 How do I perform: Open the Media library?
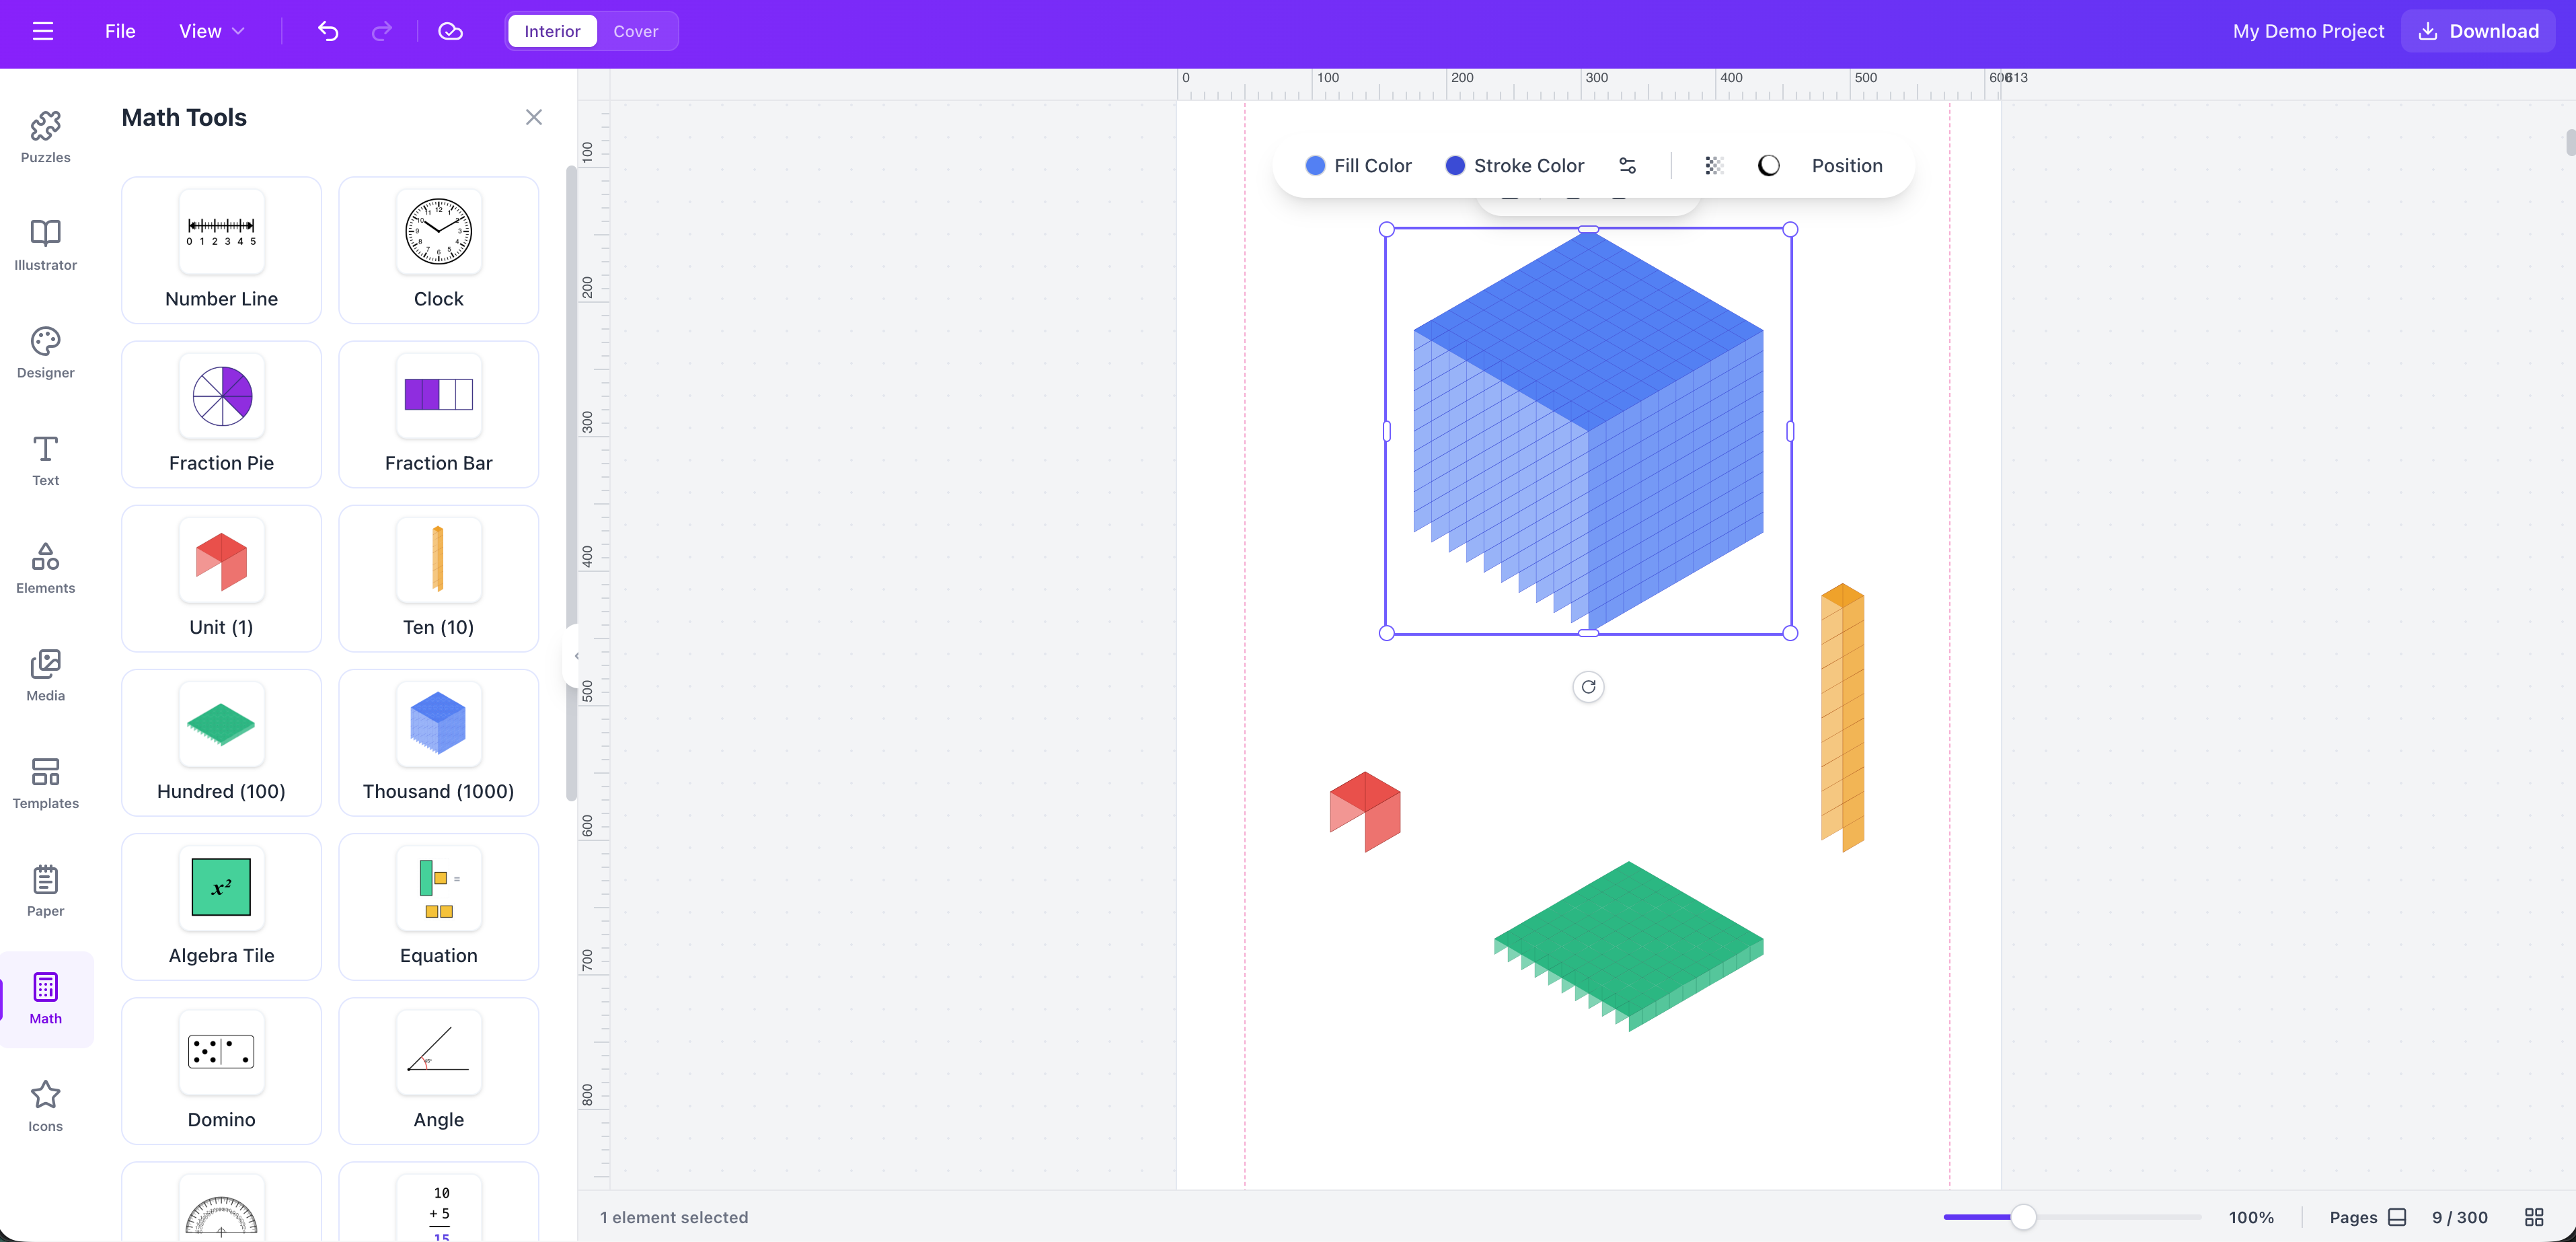coord(45,675)
